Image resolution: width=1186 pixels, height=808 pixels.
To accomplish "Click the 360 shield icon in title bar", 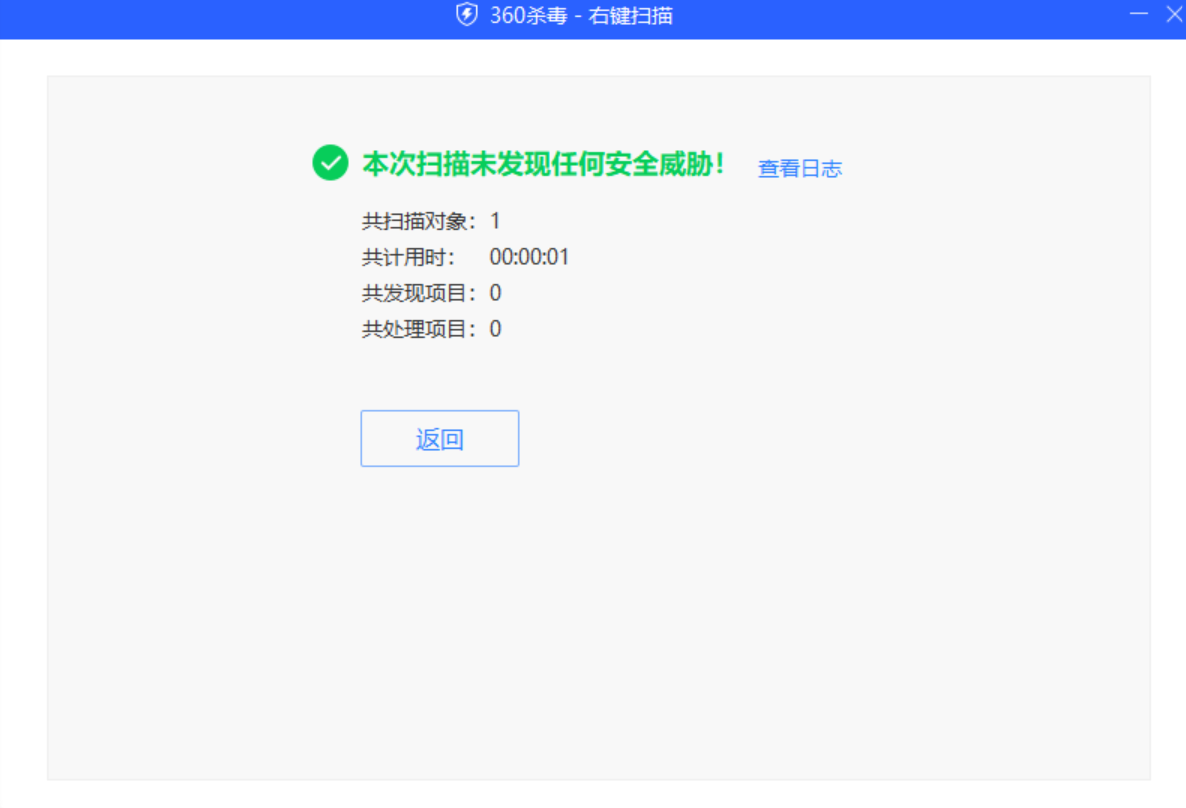I will point(467,14).
